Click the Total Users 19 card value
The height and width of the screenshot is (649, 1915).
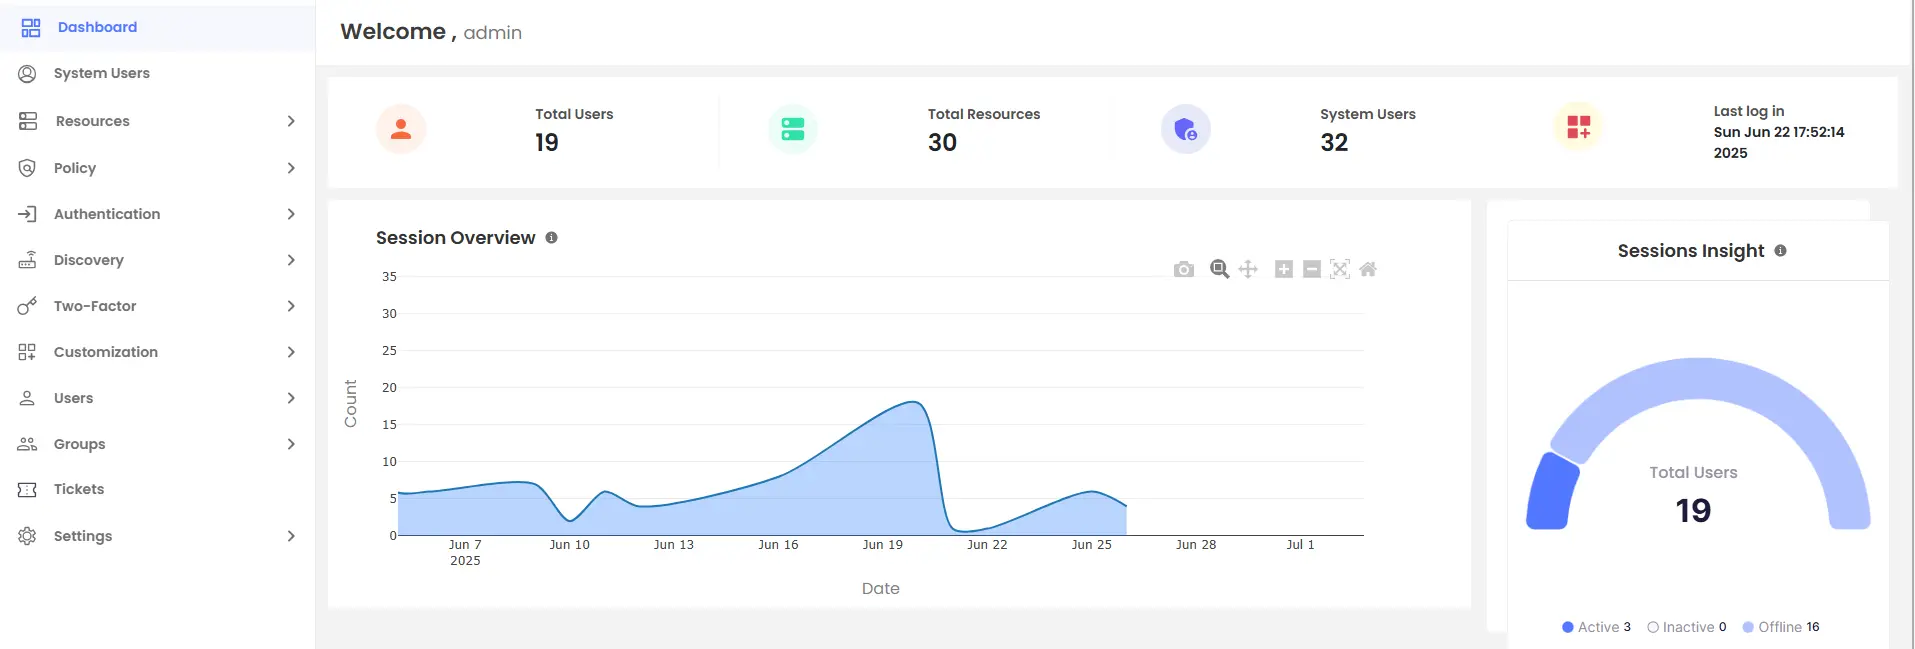tap(547, 143)
